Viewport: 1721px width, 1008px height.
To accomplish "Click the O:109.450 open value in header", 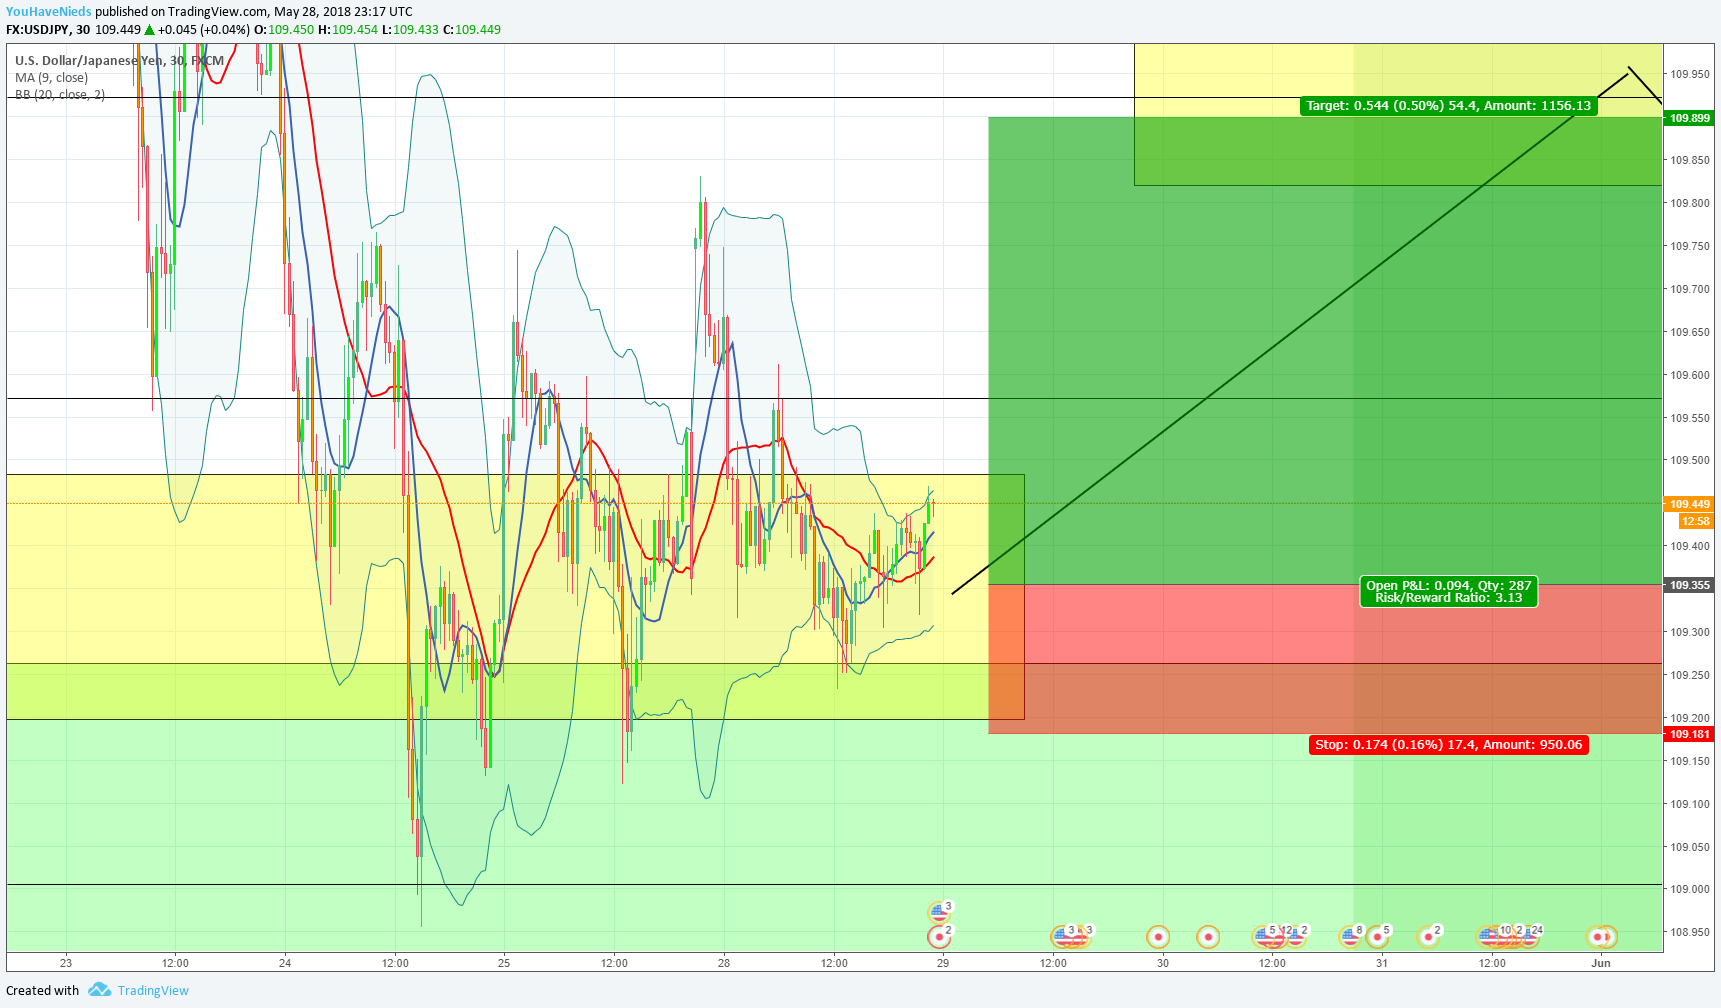I will click(284, 29).
